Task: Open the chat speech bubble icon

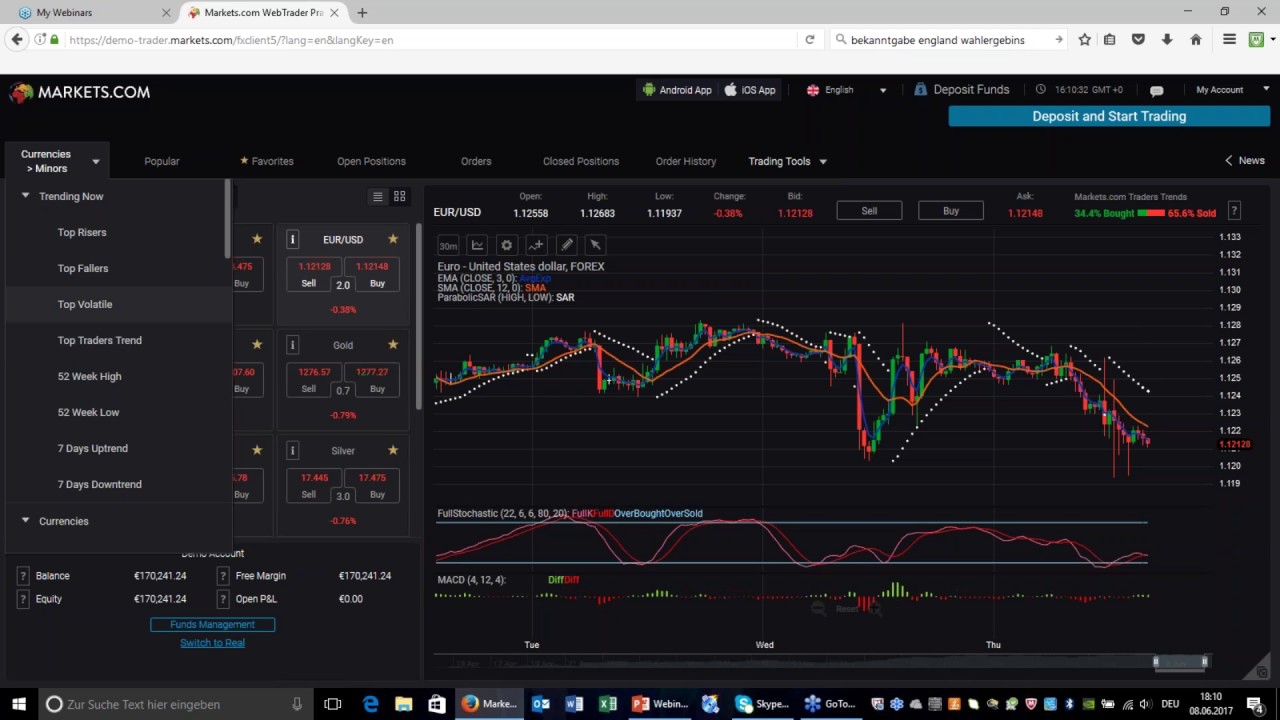Action: [1156, 90]
